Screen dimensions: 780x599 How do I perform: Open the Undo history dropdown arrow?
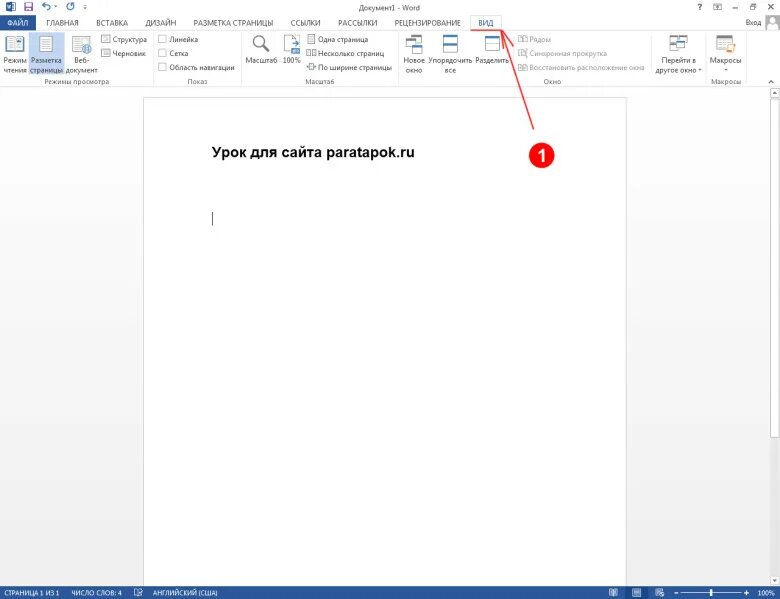(x=55, y=7)
